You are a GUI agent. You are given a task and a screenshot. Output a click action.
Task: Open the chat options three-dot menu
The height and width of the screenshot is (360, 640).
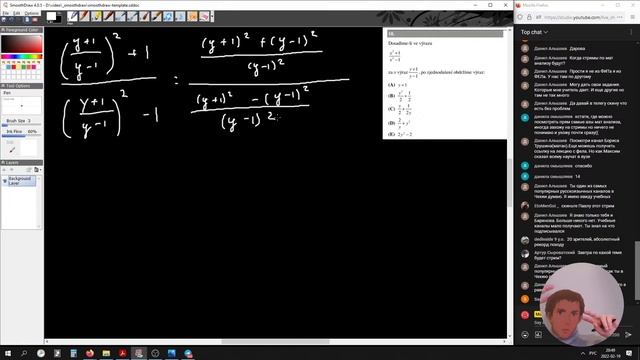tap(630, 32)
